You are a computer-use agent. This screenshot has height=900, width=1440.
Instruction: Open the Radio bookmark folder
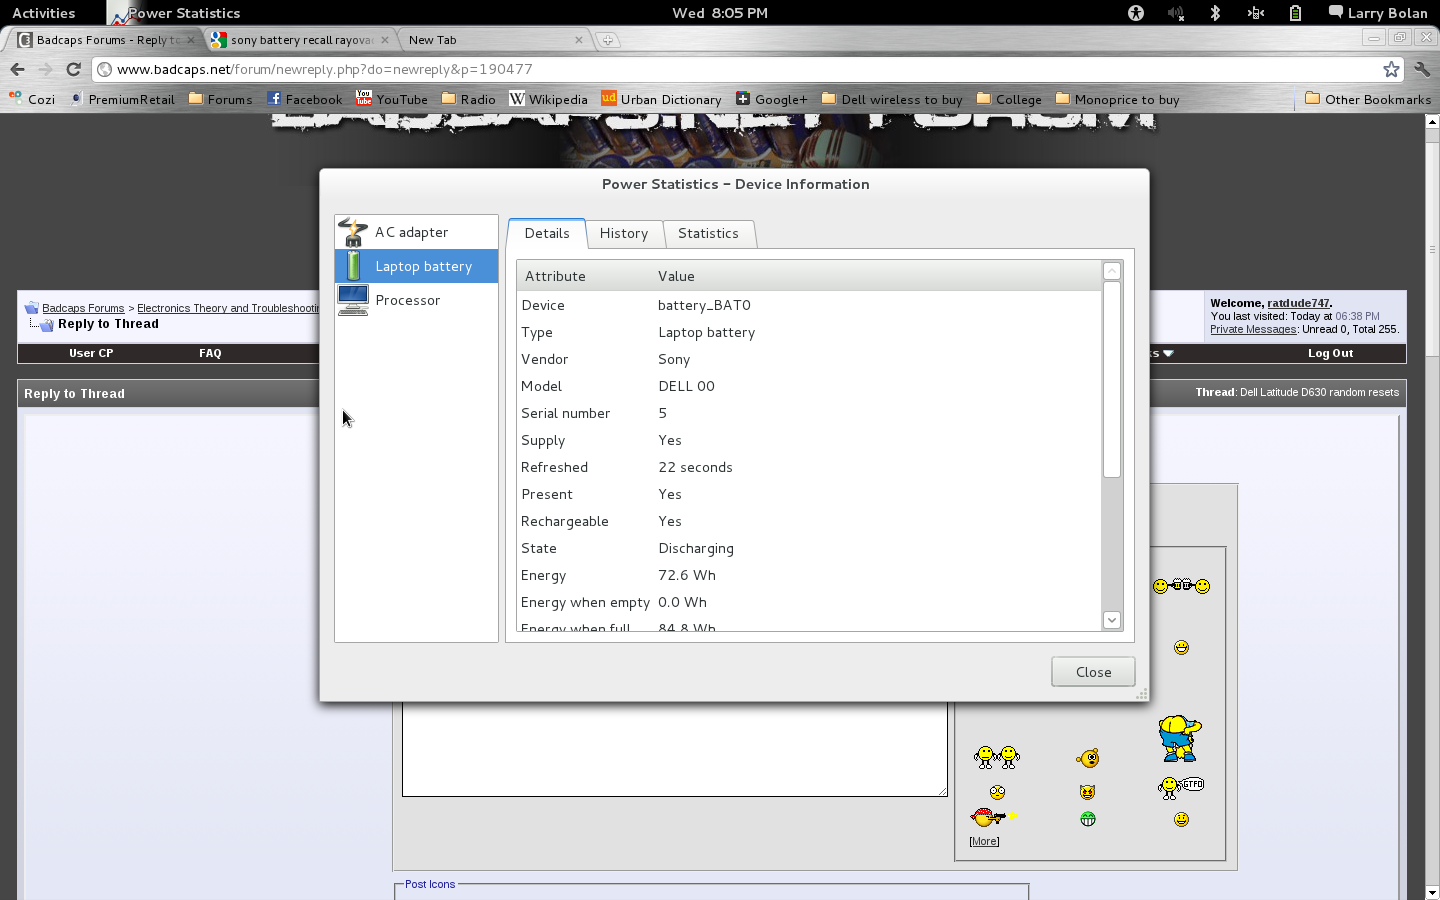click(x=468, y=99)
